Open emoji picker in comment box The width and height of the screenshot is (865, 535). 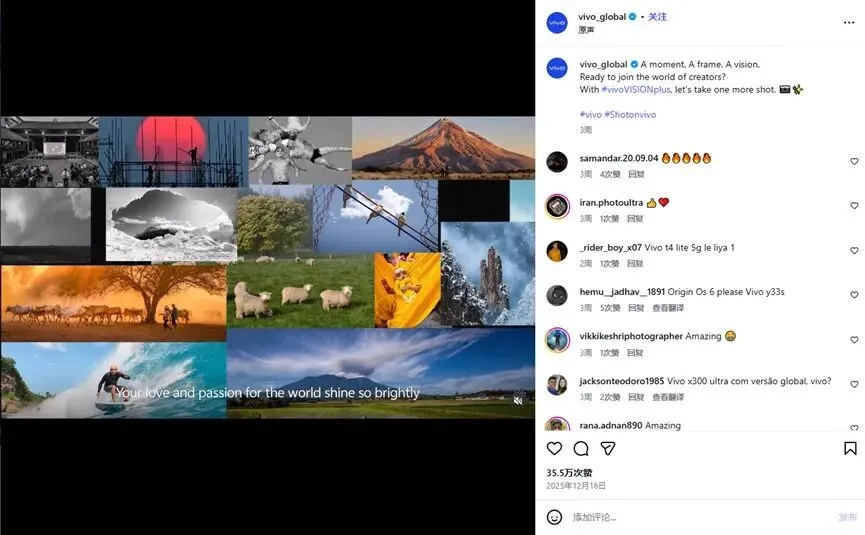pos(554,517)
